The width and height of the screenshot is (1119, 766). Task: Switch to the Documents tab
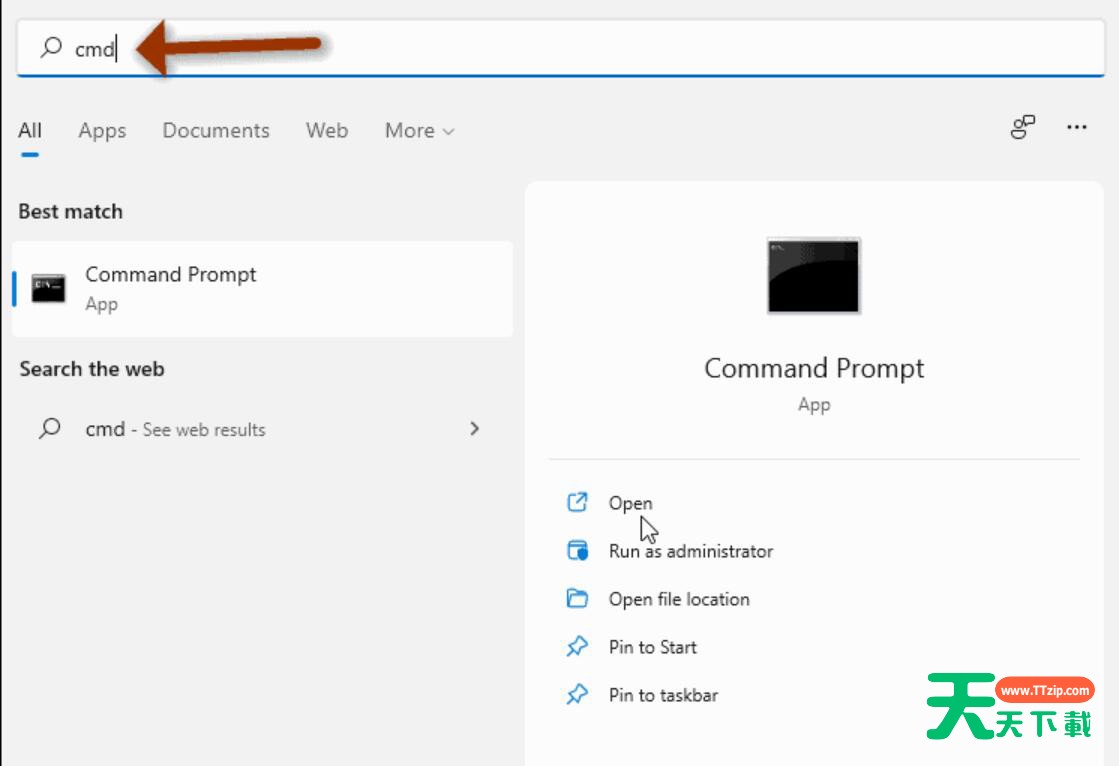click(x=216, y=131)
